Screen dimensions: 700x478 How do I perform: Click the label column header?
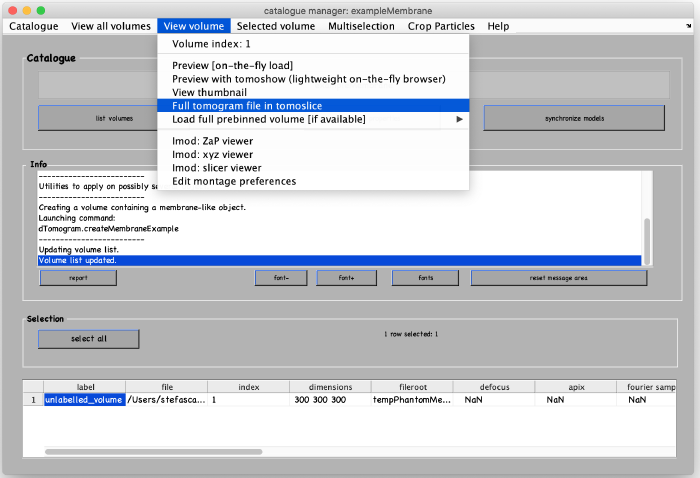tap(85, 387)
